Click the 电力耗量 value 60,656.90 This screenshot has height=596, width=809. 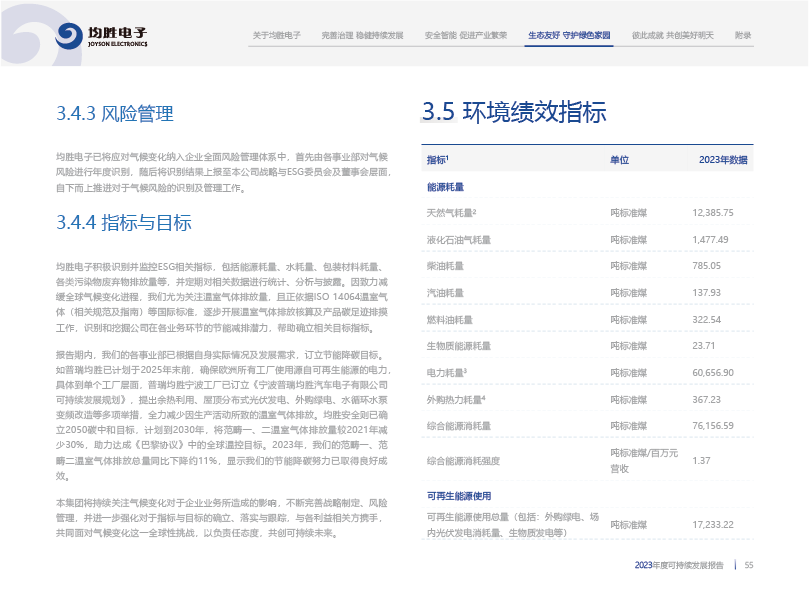tap(713, 372)
